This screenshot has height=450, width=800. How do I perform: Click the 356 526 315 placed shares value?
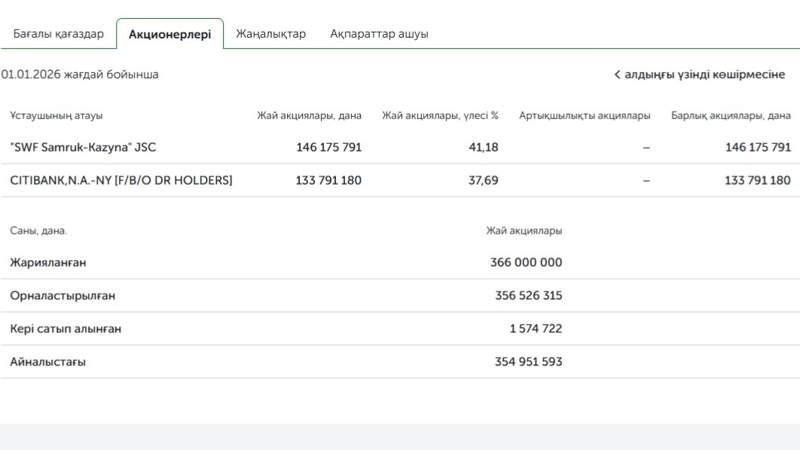click(x=528, y=296)
